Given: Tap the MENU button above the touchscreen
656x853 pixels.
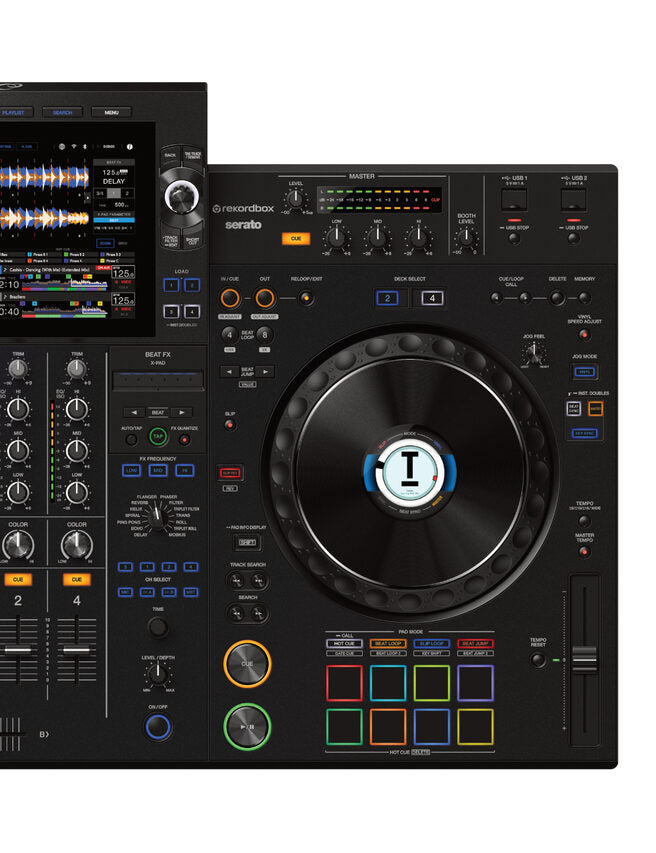Looking at the screenshot, I should coord(112,112).
